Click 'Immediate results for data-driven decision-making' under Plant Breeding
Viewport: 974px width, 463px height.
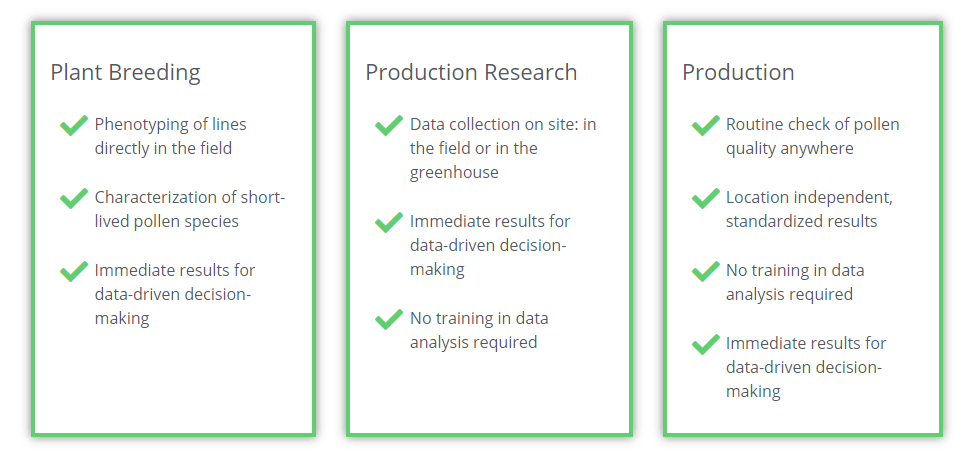(x=174, y=294)
